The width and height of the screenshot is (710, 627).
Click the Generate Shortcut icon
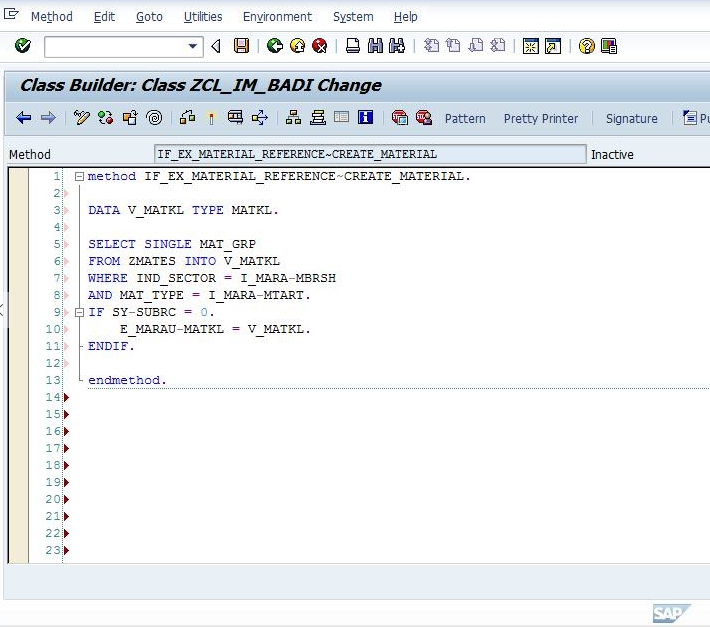[x=553, y=46]
